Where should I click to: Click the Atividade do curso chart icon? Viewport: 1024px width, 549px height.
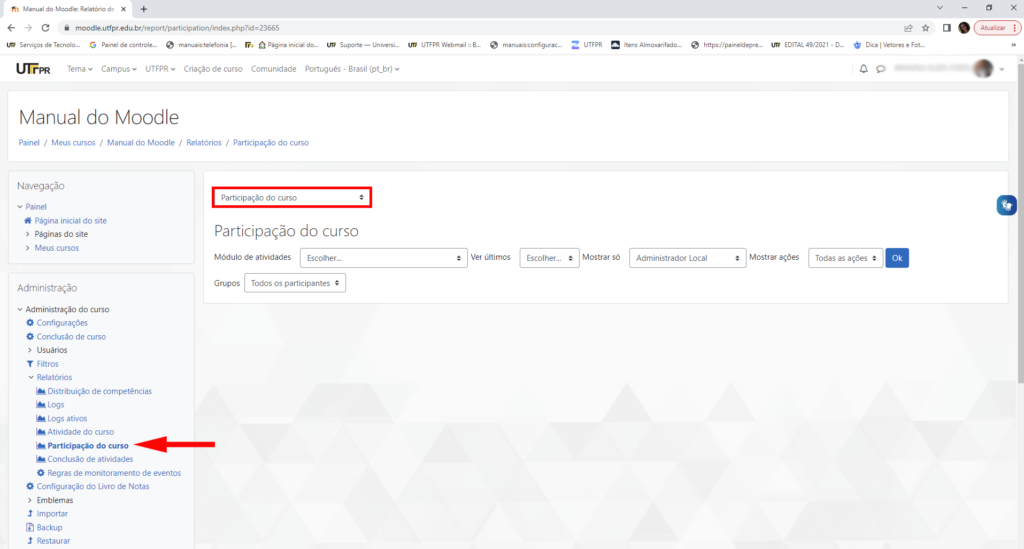(x=40, y=431)
